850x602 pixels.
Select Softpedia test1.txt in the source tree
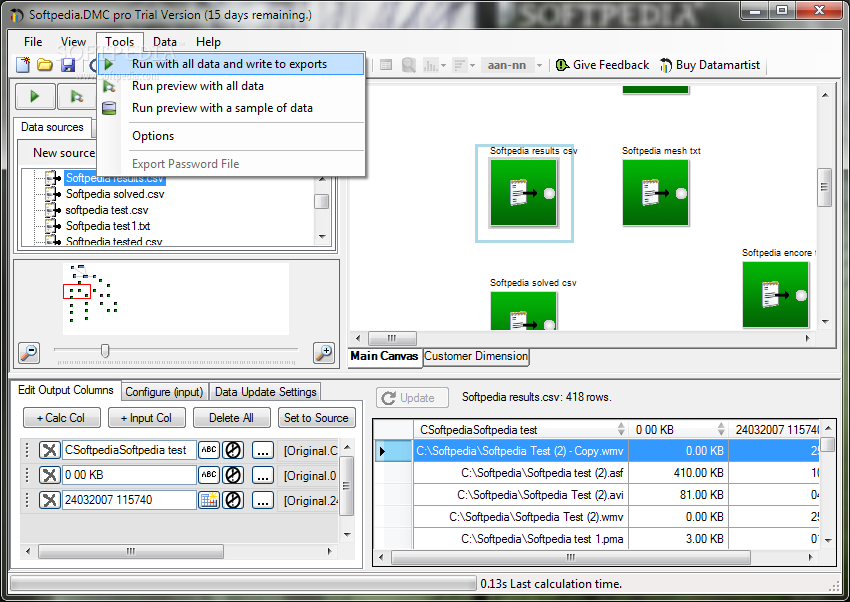[x=108, y=226]
